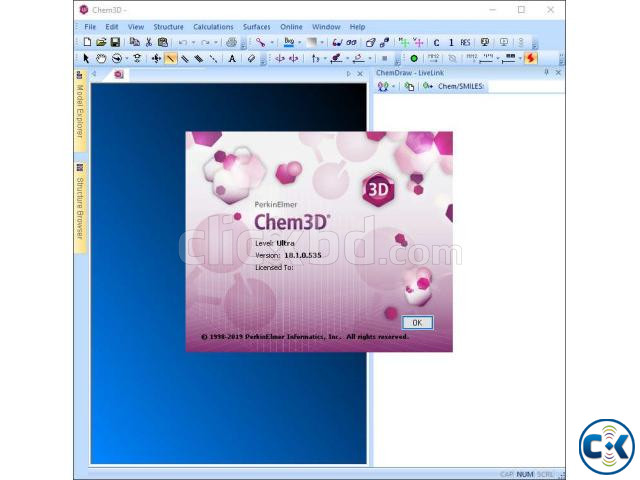The width and height of the screenshot is (640, 480).
Task: Select the document tab with pink icon
Action: [x=119, y=74]
